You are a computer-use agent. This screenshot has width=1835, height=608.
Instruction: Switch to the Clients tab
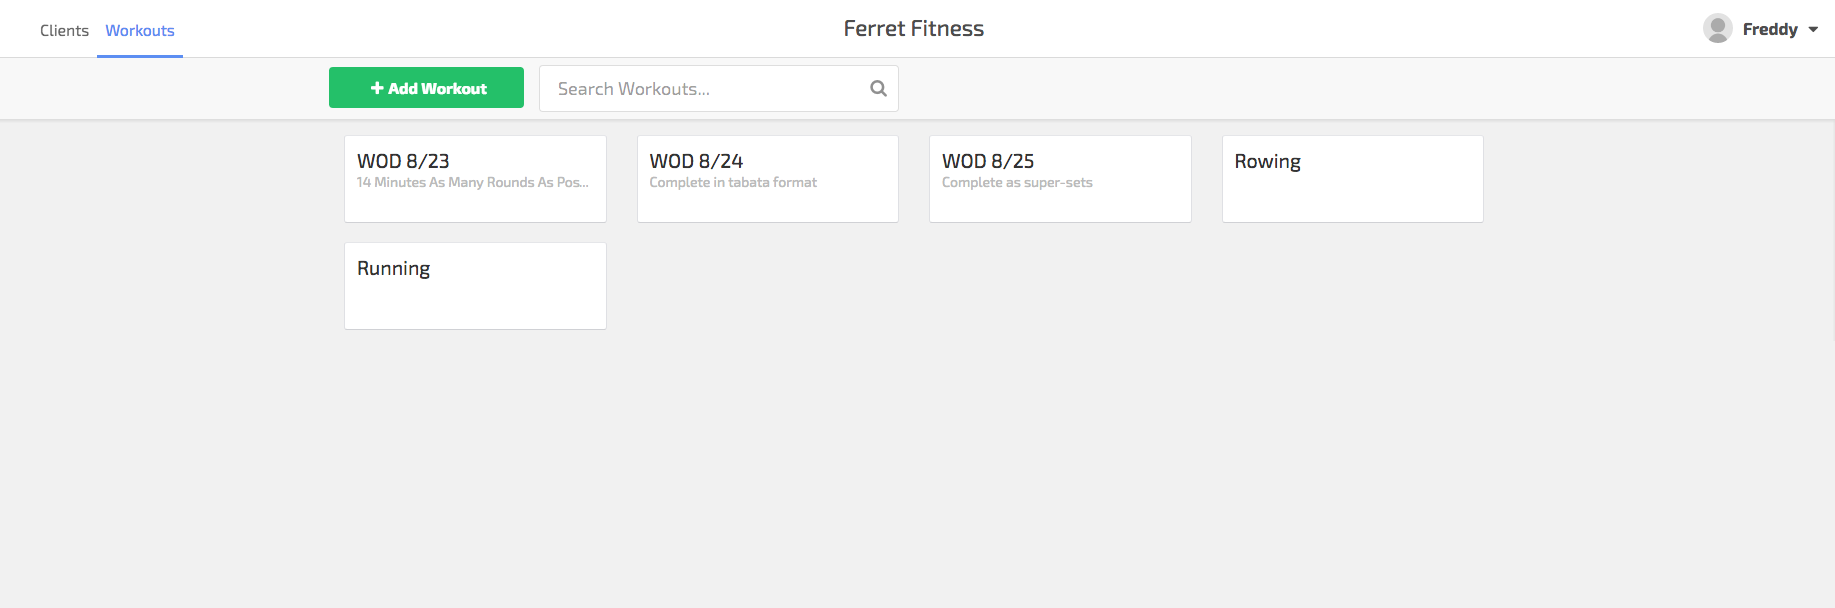64,31
